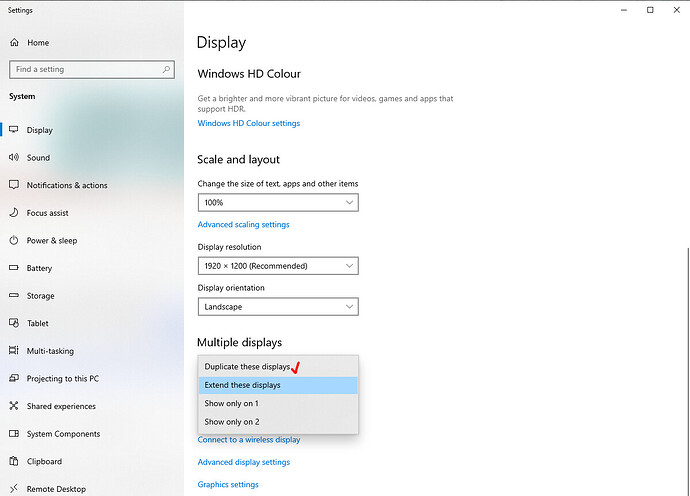The width and height of the screenshot is (690, 496).
Task: Open Sound settings via speaker icon
Action: click(x=14, y=158)
